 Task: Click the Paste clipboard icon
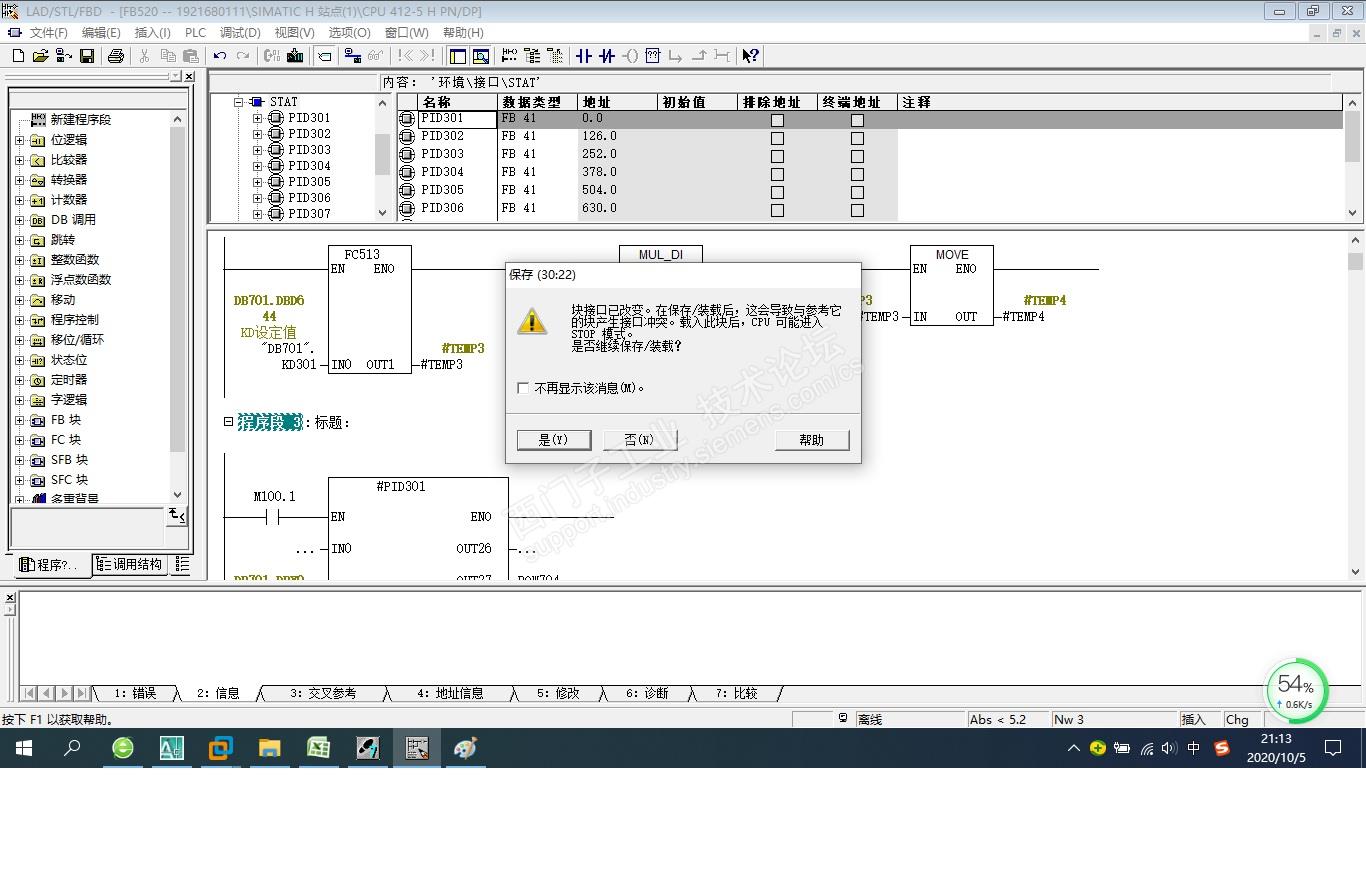191,56
